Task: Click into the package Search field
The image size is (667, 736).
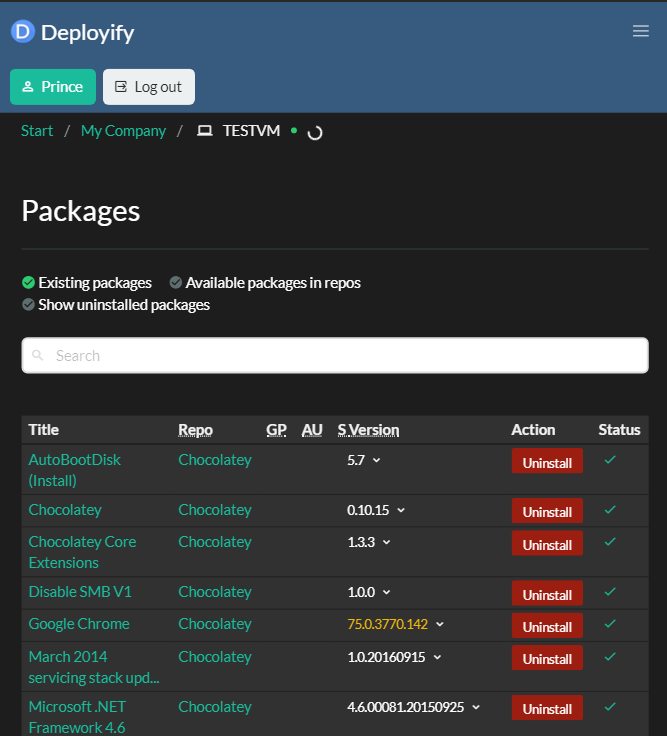Action: click(335, 355)
